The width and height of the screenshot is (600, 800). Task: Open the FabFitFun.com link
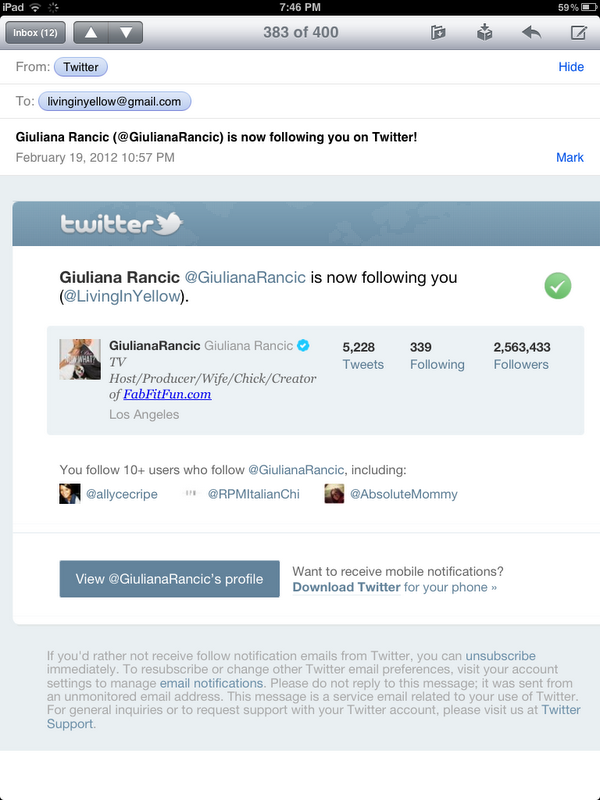click(167, 394)
